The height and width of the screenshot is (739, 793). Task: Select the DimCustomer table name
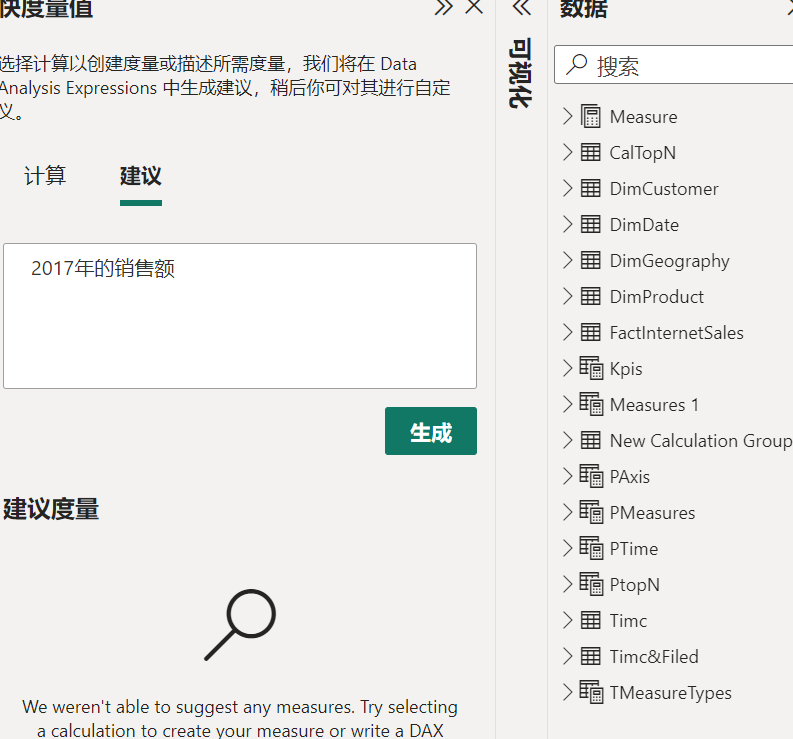click(x=664, y=189)
